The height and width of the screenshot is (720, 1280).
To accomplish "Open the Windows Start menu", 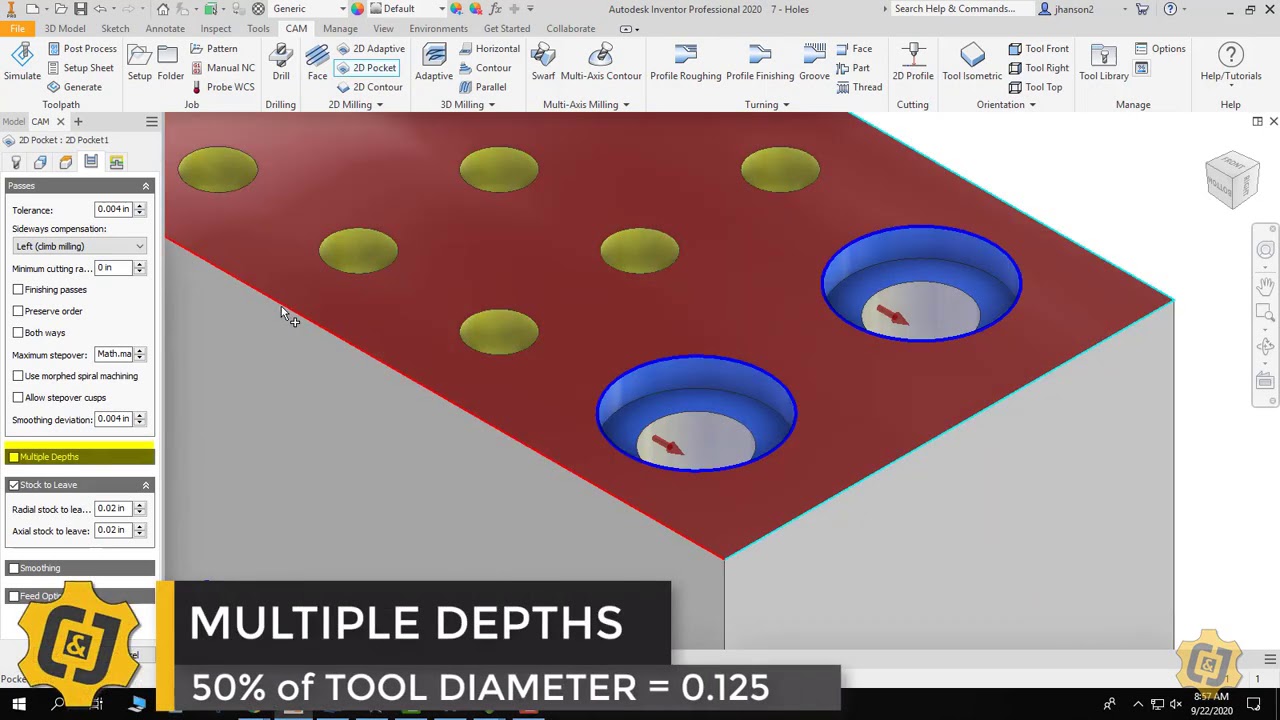I will (18, 704).
